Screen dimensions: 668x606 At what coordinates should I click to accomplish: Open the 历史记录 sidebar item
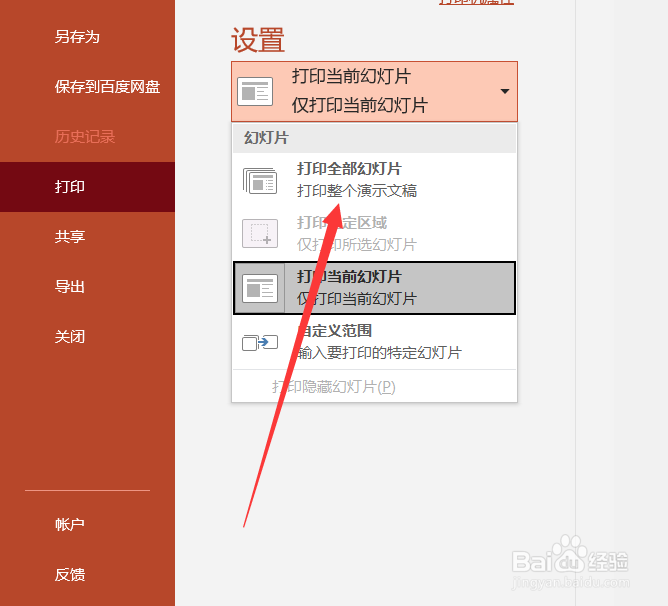coord(85,137)
